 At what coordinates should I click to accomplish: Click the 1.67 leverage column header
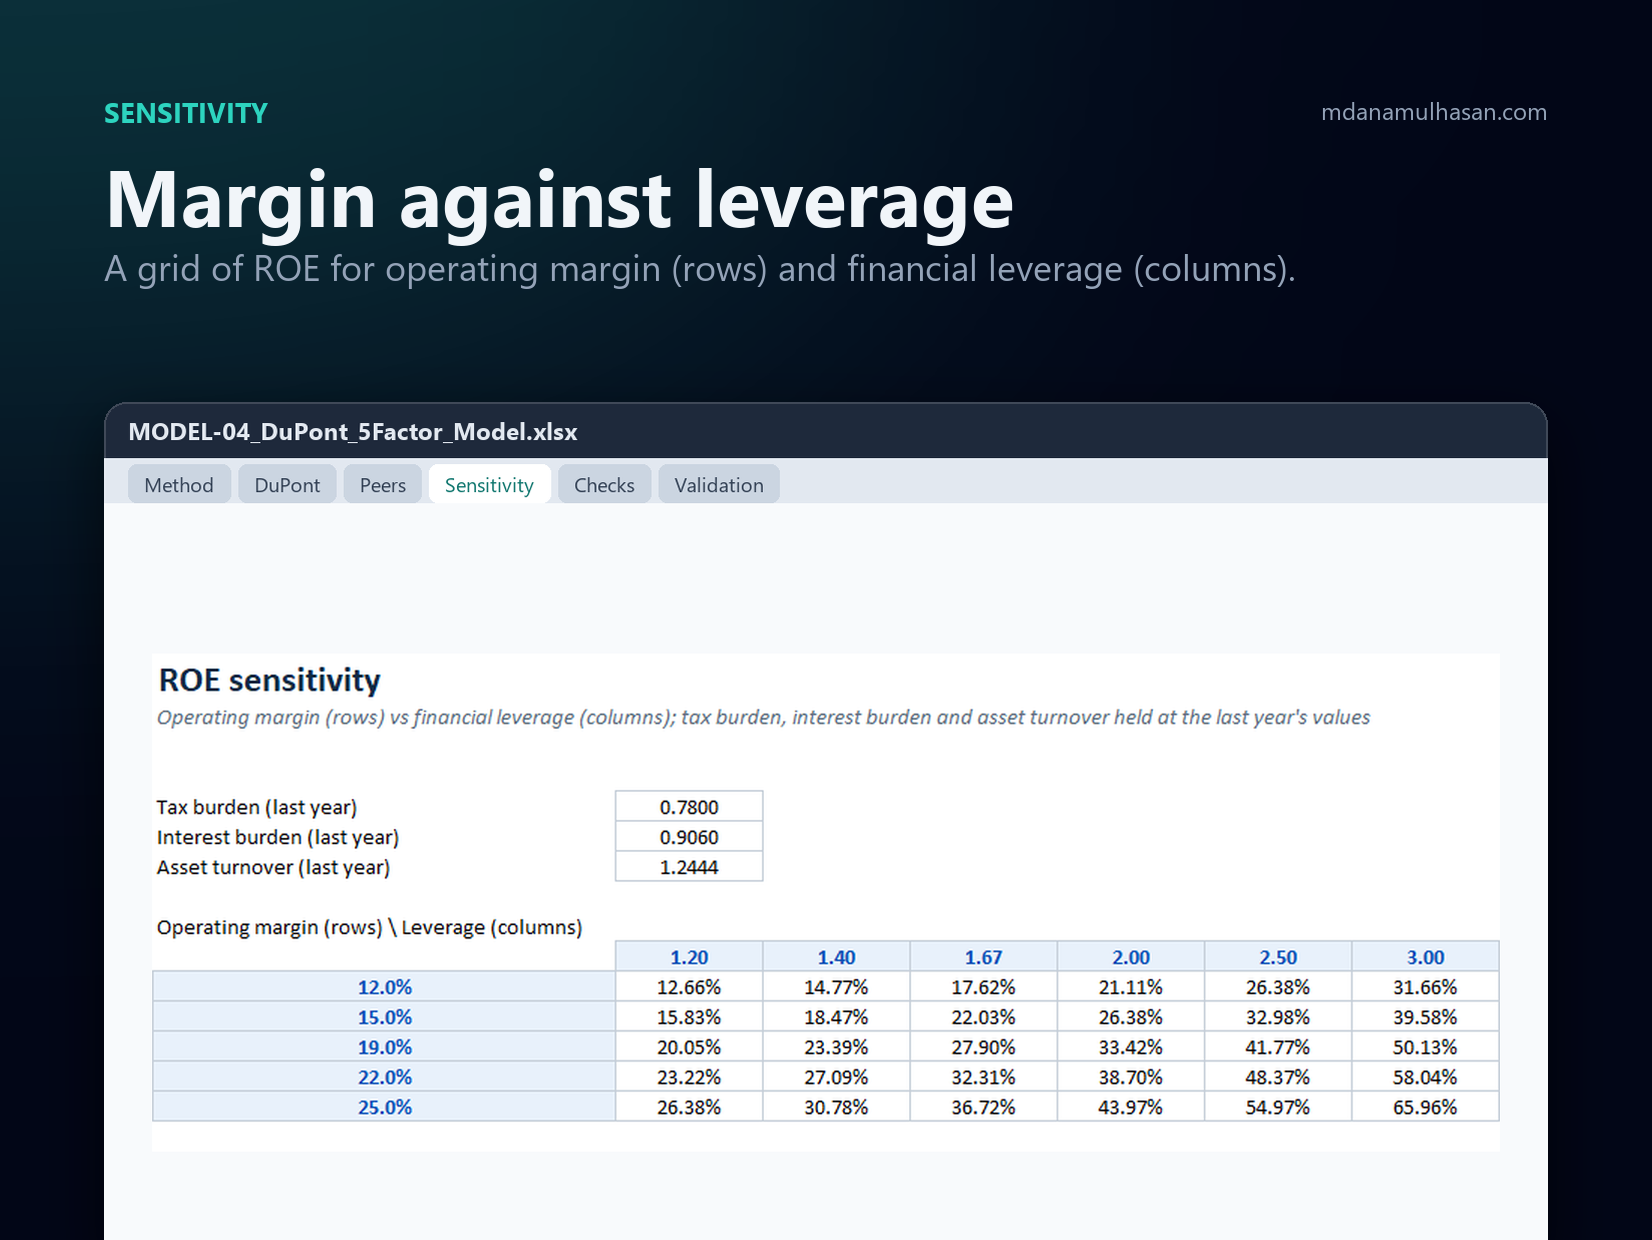click(983, 957)
